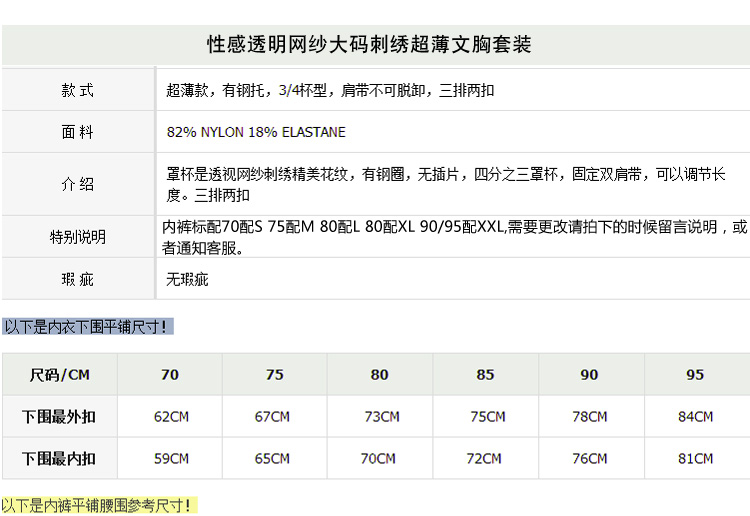
Task: Click the 82% NYLON 18% ELASTANE text
Action: click(x=256, y=132)
